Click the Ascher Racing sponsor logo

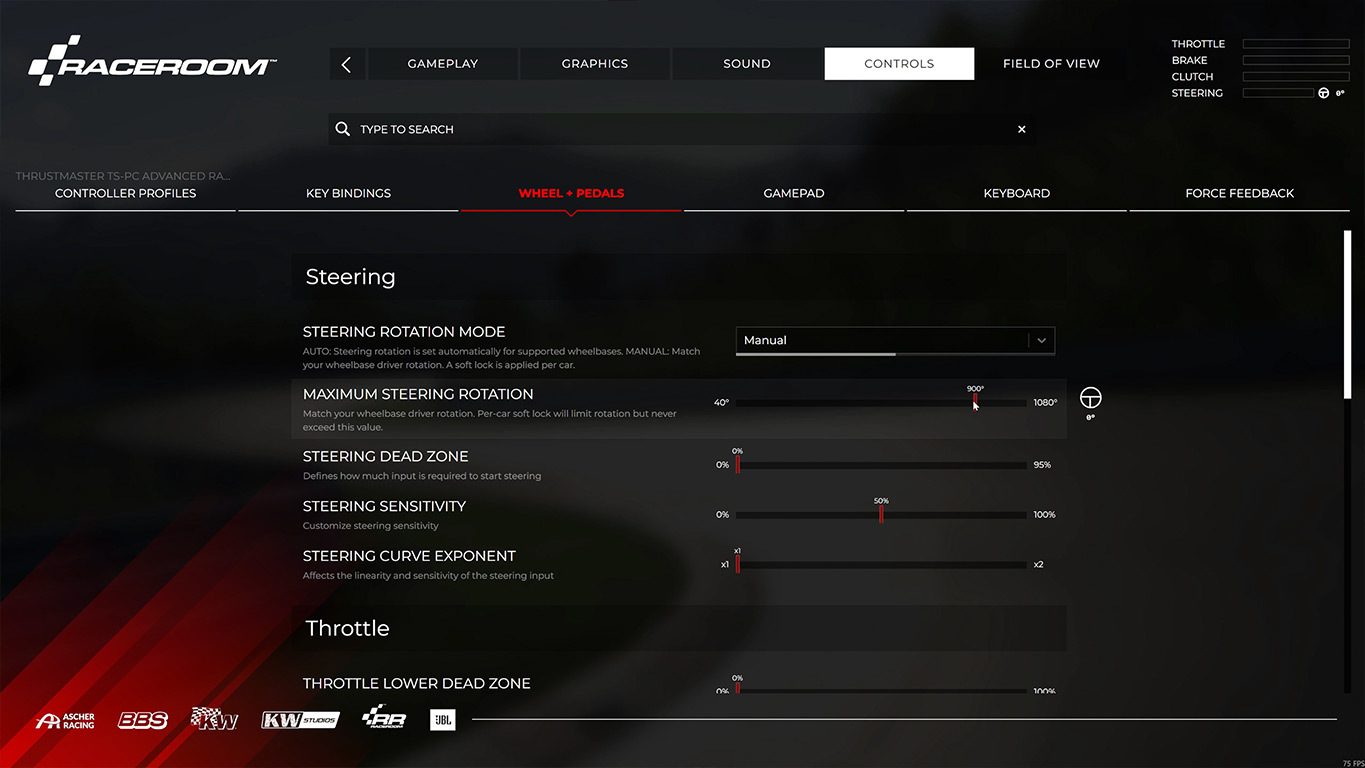tap(66, 720)
